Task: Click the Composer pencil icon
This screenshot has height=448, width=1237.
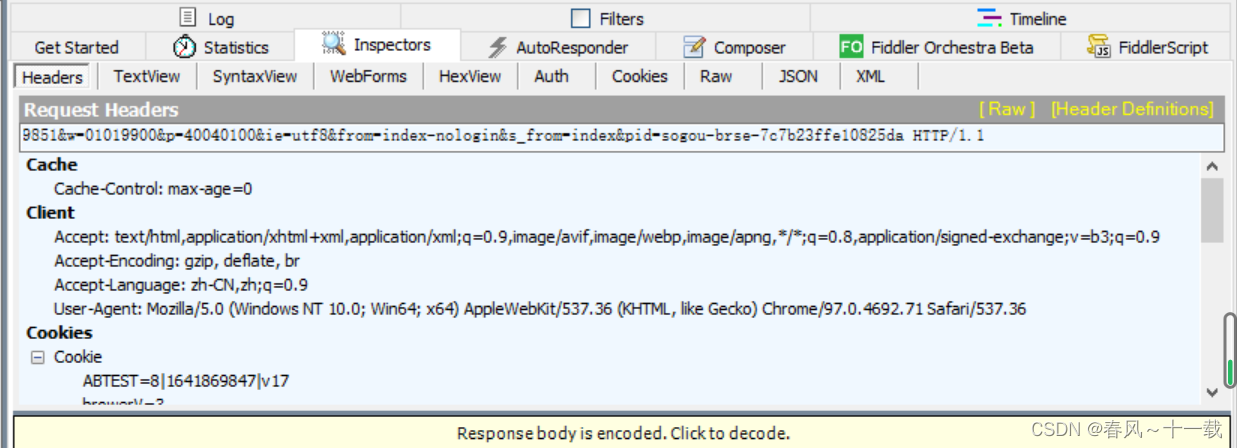Action: coord(694,46)
